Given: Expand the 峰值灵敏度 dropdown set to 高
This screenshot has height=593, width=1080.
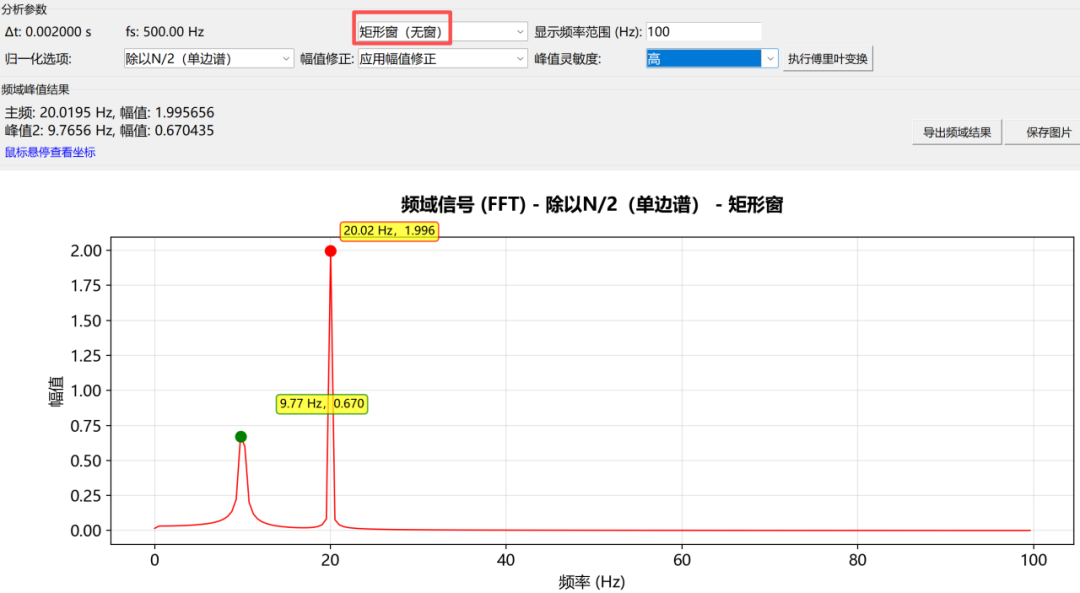Looking at the screenshot, I should (712, 59).
